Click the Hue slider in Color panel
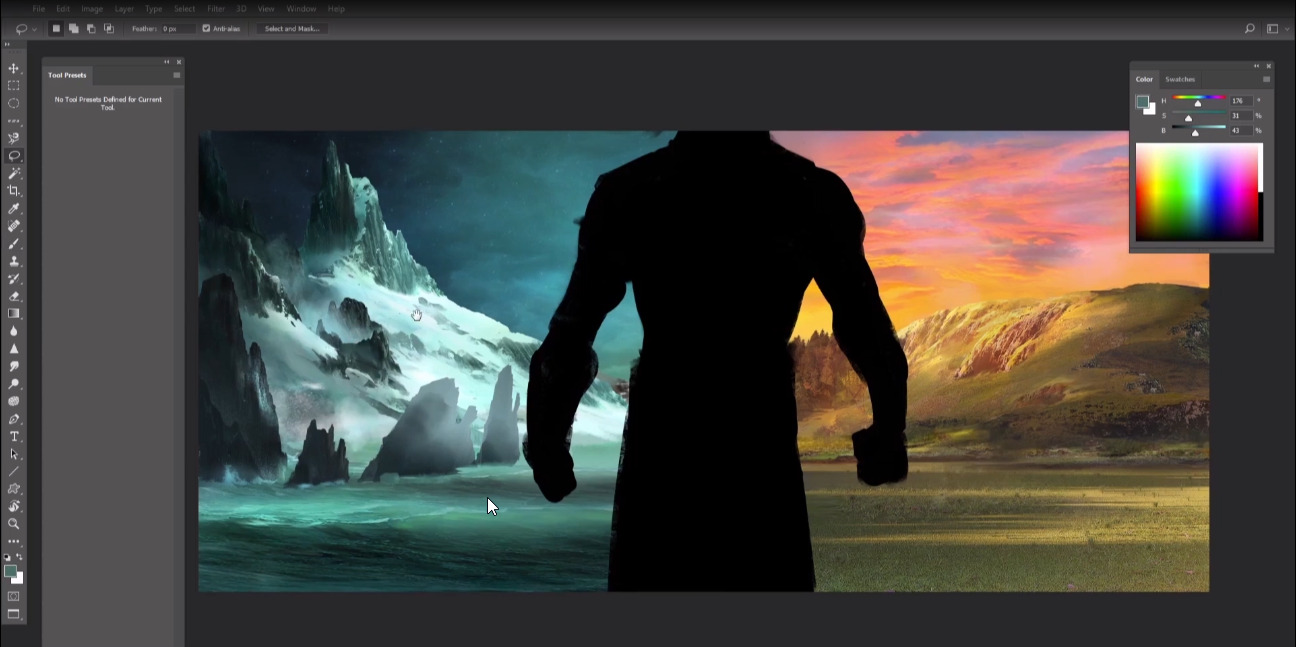The width and height of the screenshot is (1296, 647). tap(1199, 99)
